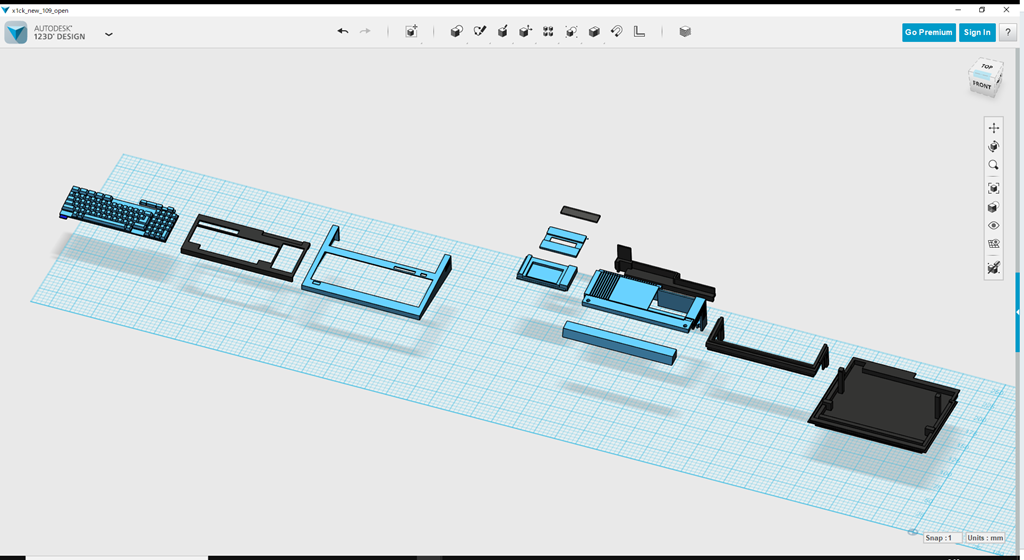Open the Material cube tool
The height and width of the screenshot is (560, 1024).
(685, 32)
